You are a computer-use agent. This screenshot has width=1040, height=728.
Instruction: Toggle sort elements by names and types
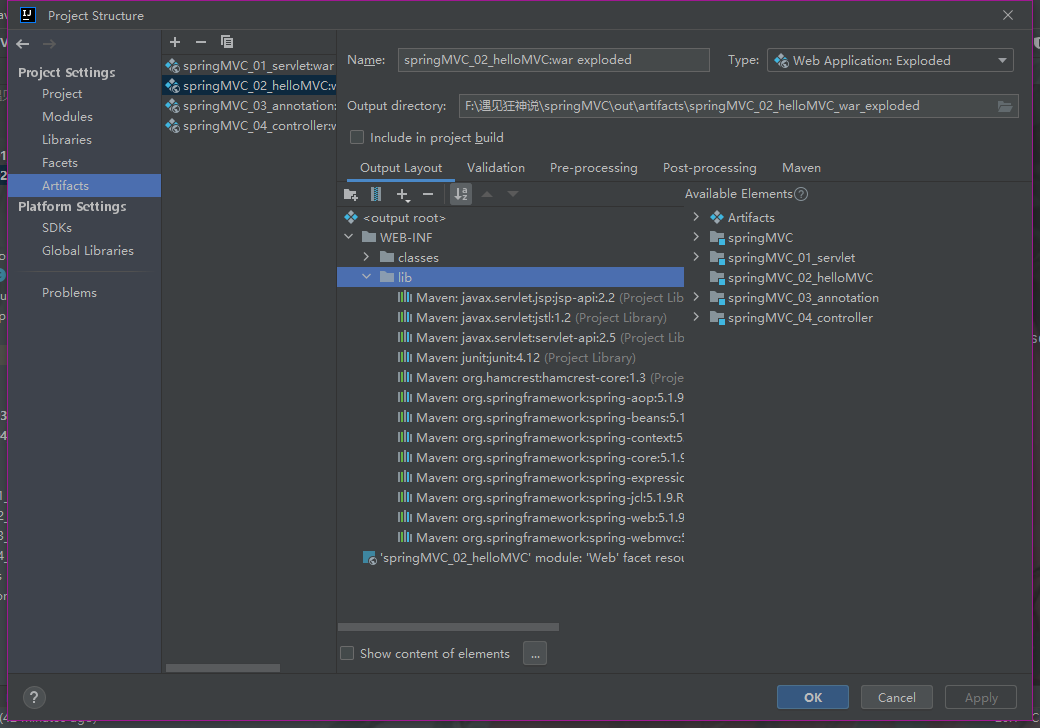click(x=461, y=194)
